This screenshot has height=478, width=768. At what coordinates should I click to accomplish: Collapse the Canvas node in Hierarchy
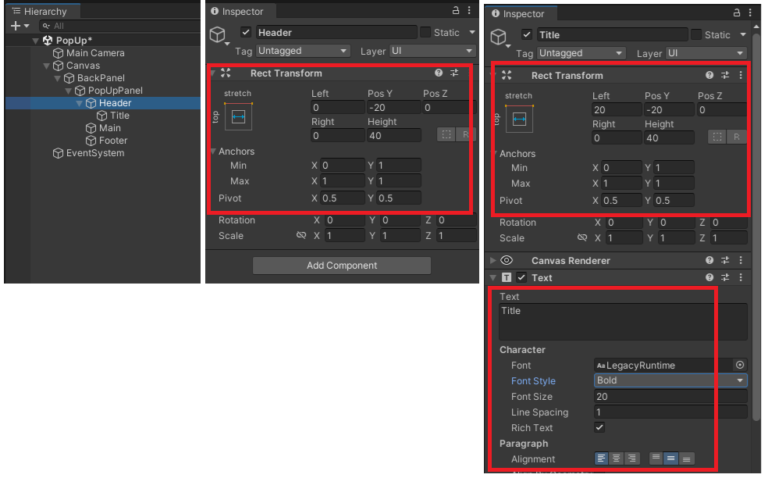point(47,66)
